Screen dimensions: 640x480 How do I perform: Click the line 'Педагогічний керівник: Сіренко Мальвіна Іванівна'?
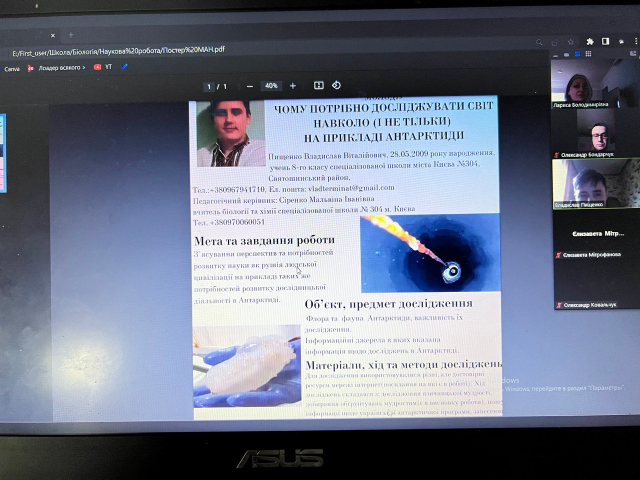pos(284,200)
